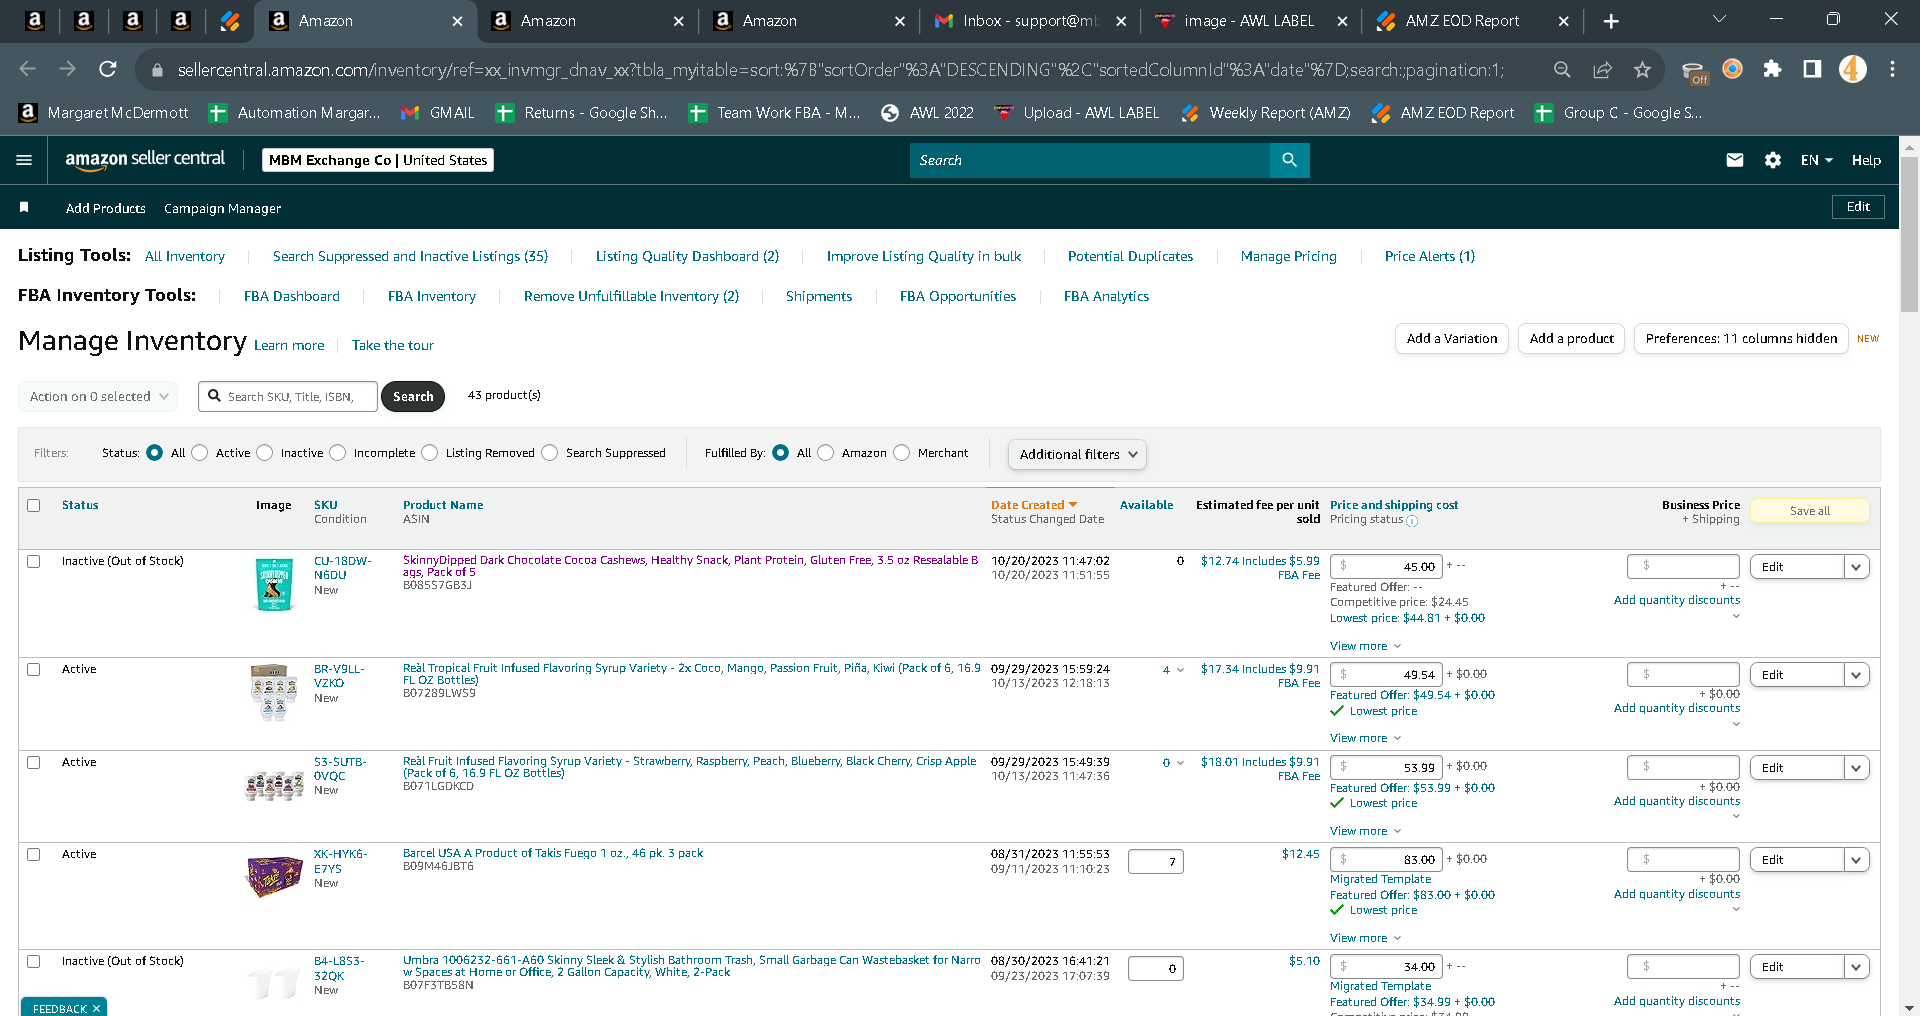
Task: Click the site lock icon in address bar
Action: click(x=156, y=70)
